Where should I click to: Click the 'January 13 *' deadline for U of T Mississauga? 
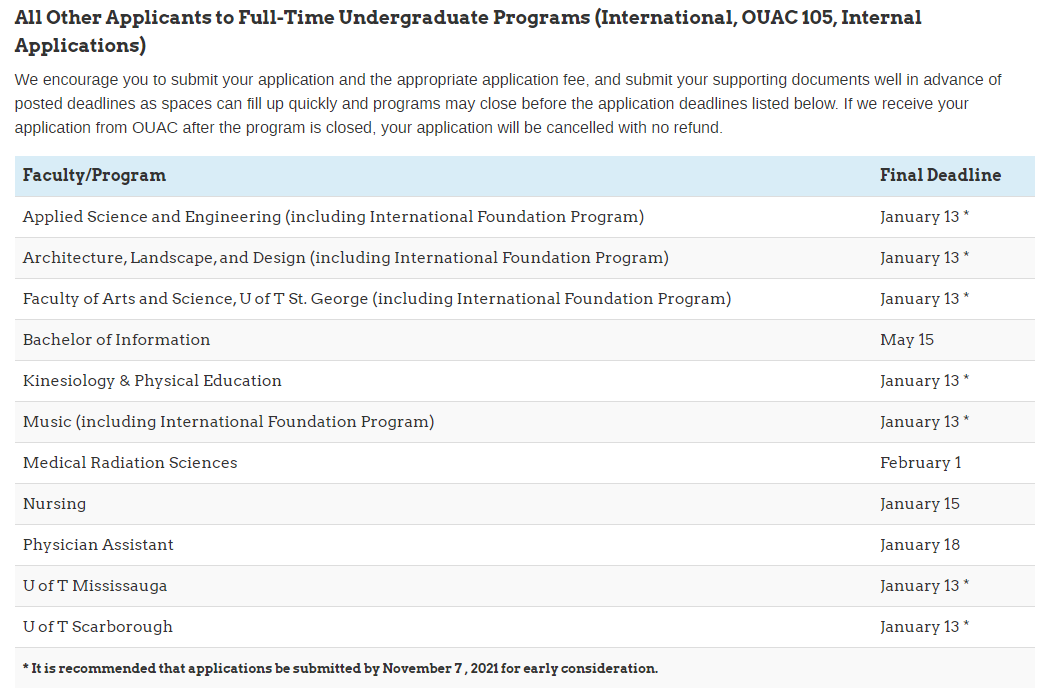tap(924, 586)
